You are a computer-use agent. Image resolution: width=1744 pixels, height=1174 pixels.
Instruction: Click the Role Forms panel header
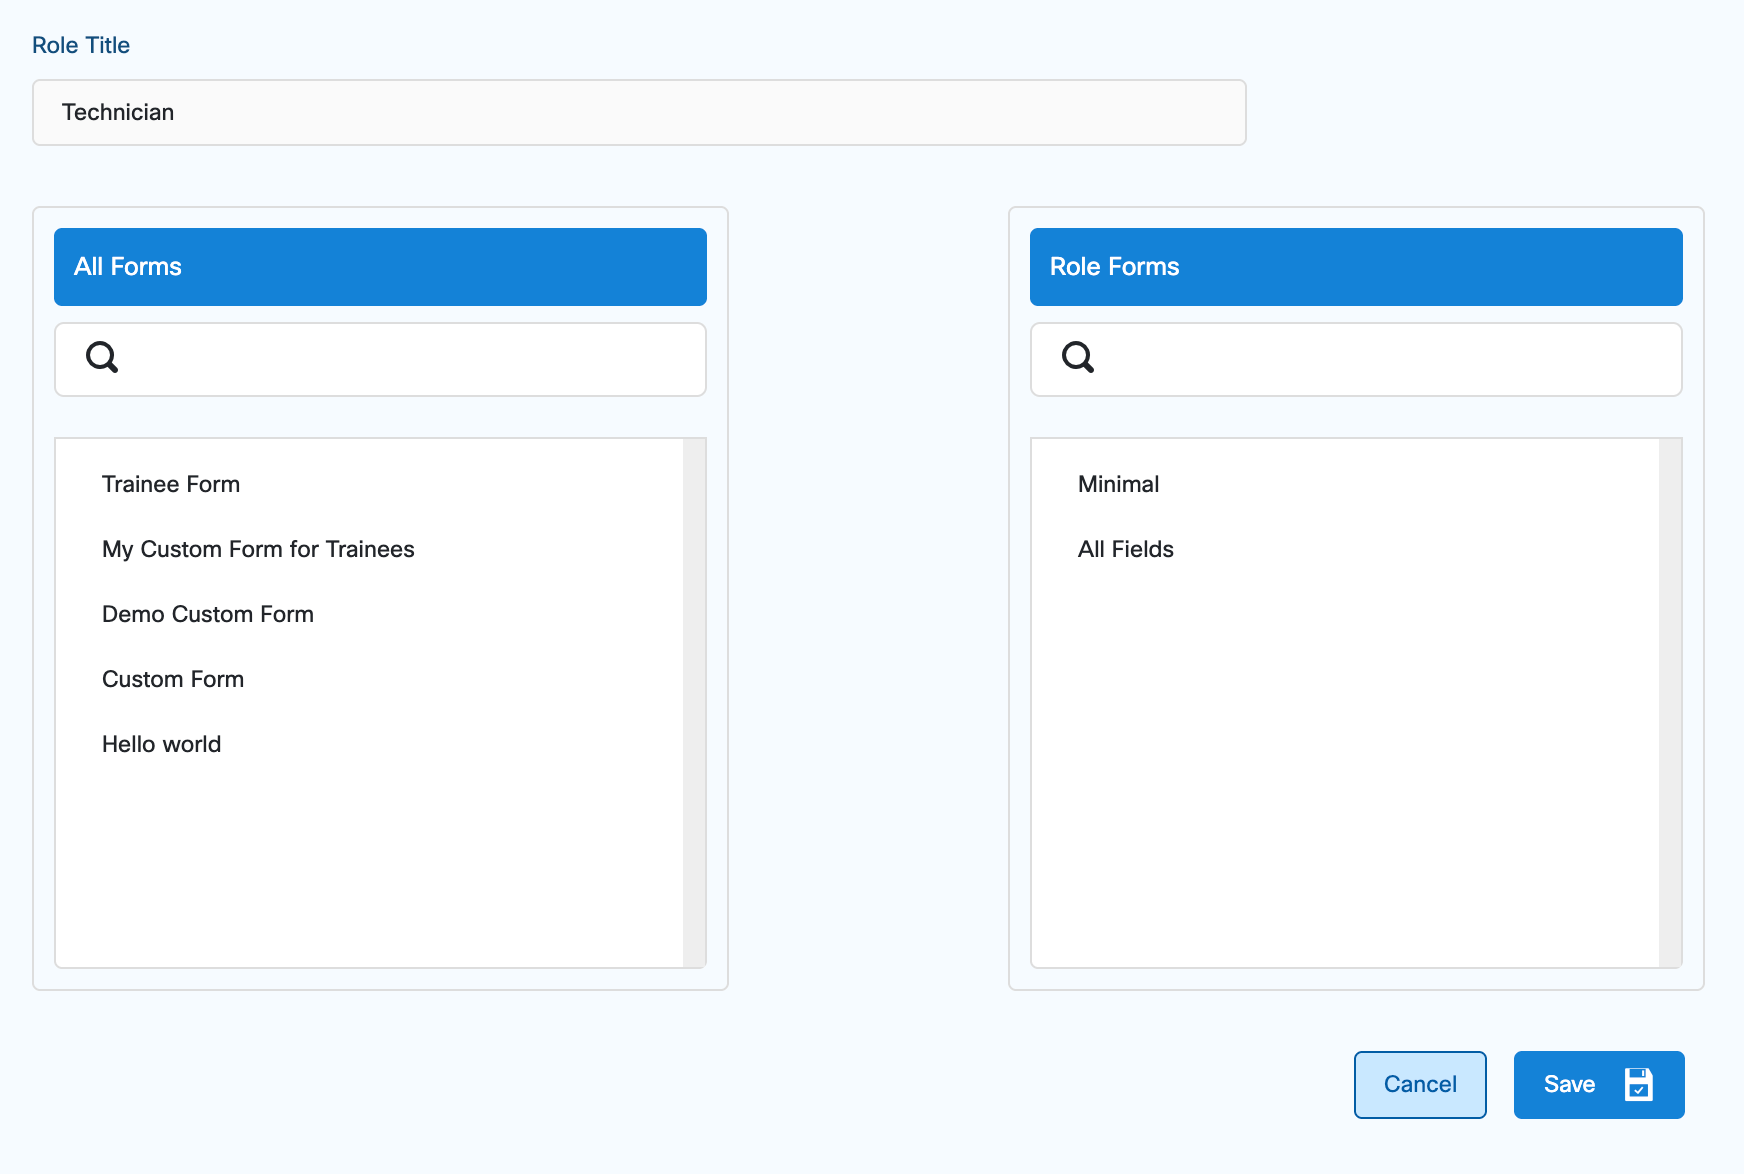point(1355,267)
